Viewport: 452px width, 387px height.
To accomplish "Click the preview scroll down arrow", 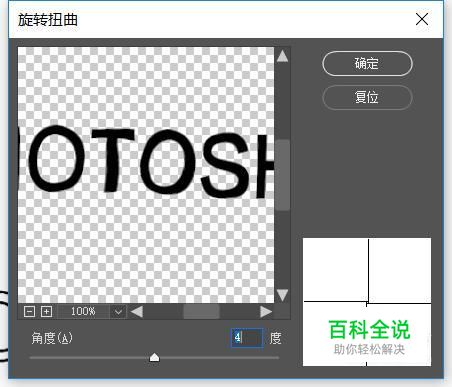I will pyautogui.click(x=282, y=295).
